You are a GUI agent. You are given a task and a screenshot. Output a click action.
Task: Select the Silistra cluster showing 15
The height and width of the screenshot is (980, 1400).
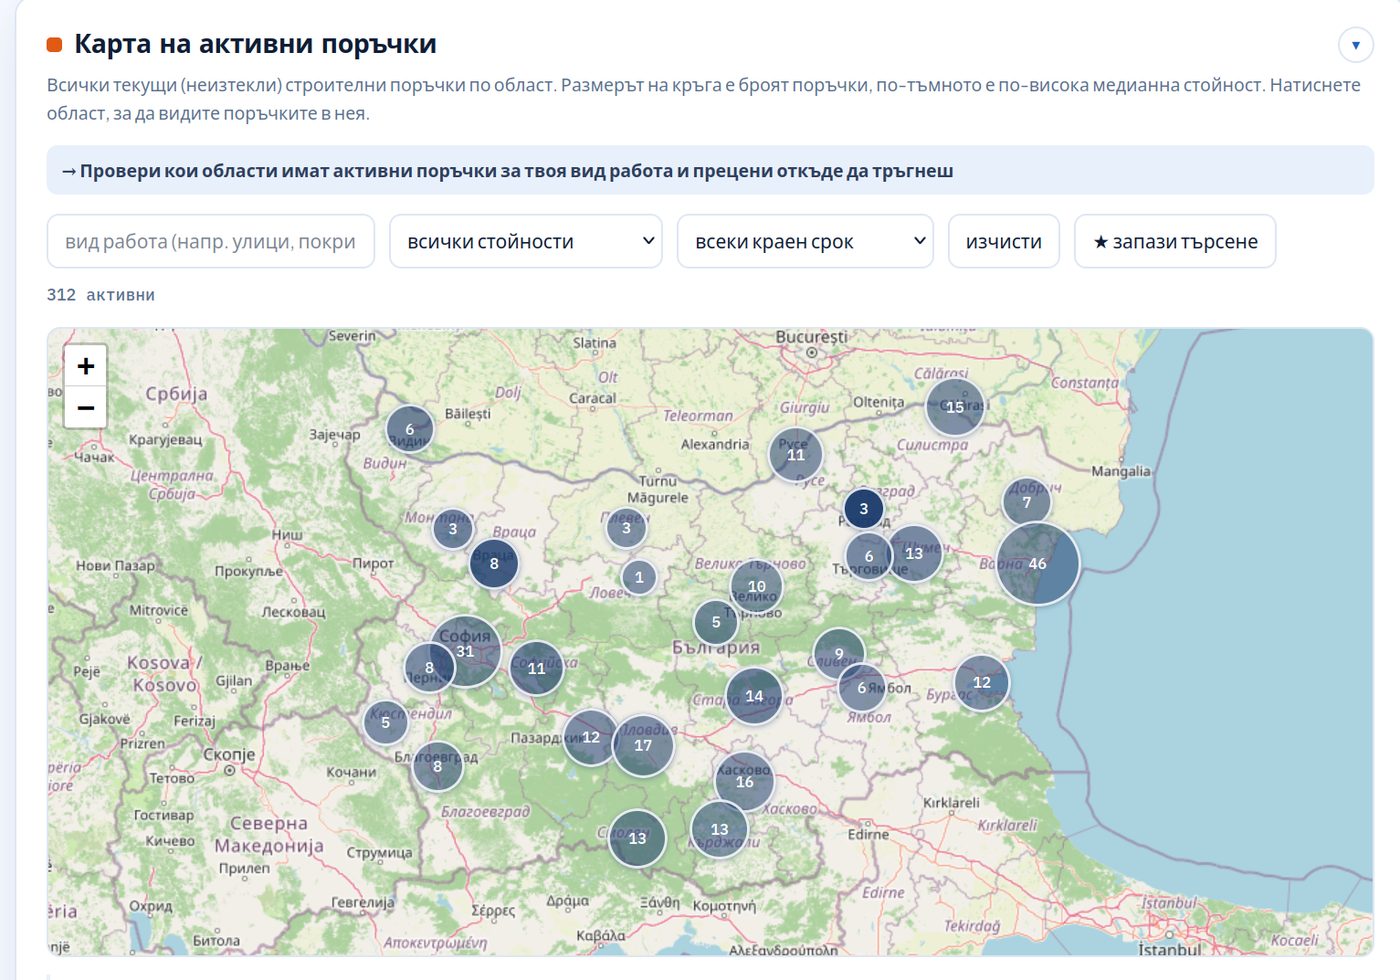coord(955,407)
